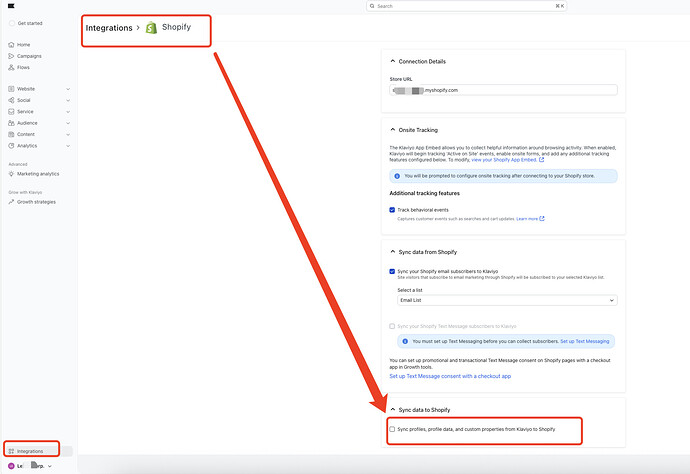690x474 pixels.
Task: Open Home in sidebar
Action: pyautogui.click(x=23, y=44)
